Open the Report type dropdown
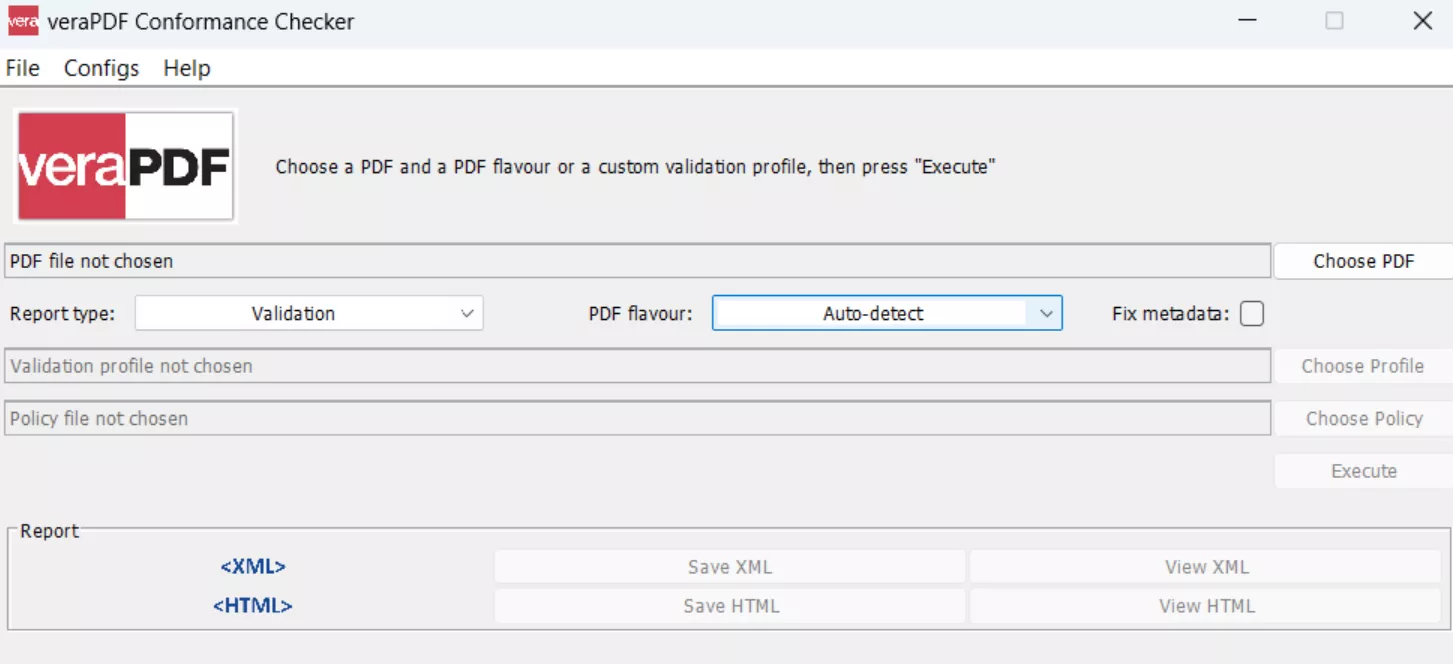 pos(309,313)
